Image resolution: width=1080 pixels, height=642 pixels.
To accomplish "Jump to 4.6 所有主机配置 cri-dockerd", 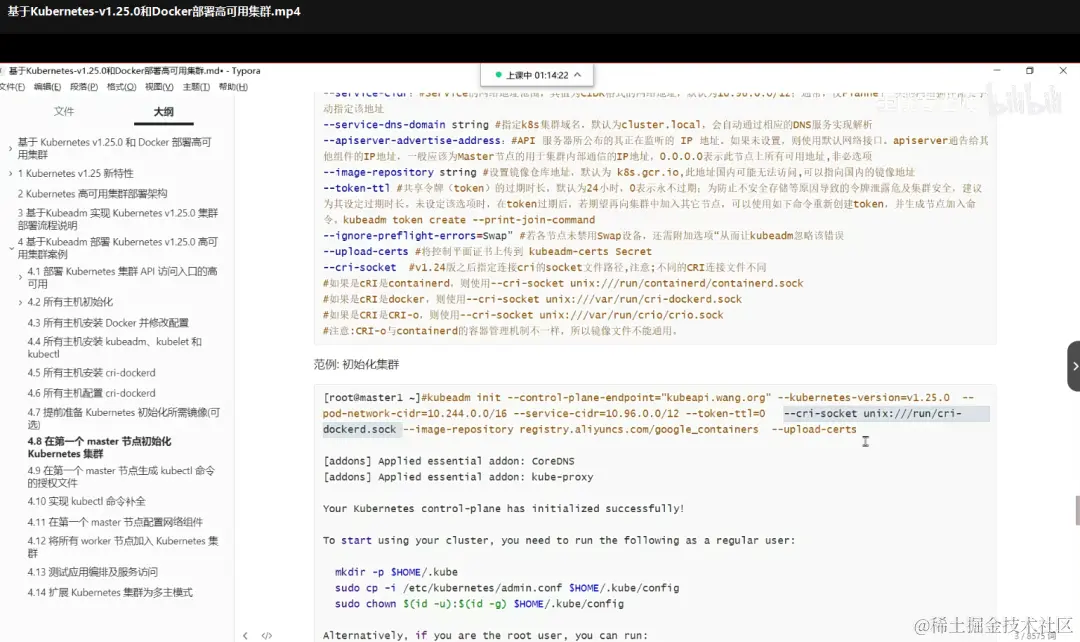I will point(92,393).
